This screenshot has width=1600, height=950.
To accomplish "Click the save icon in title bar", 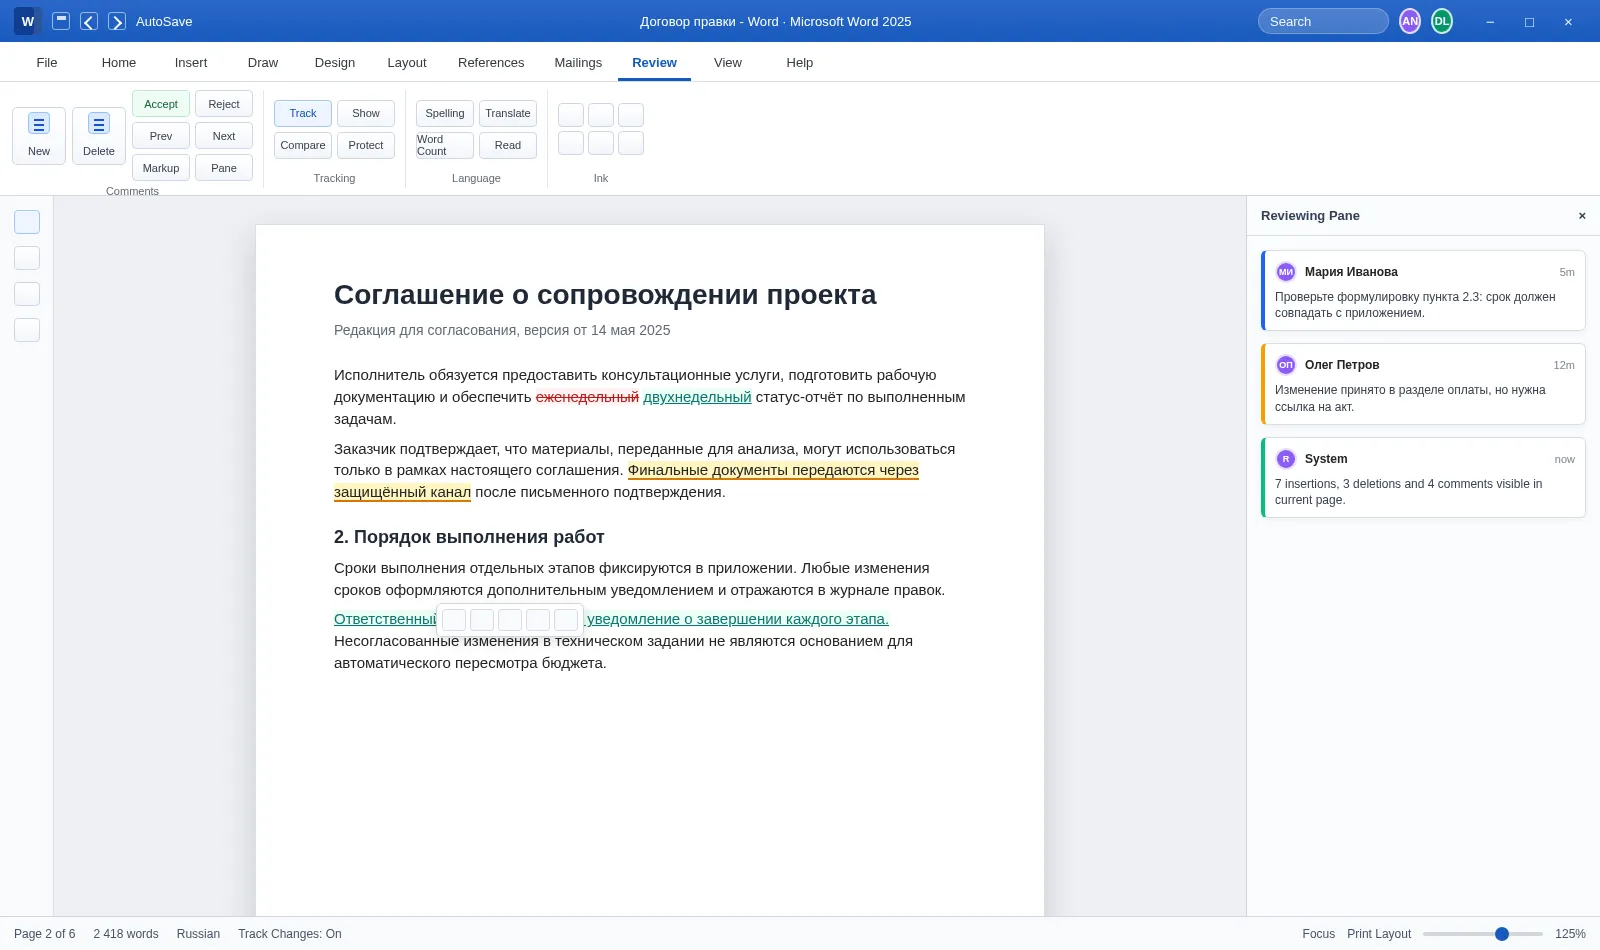I will (61, 21).
